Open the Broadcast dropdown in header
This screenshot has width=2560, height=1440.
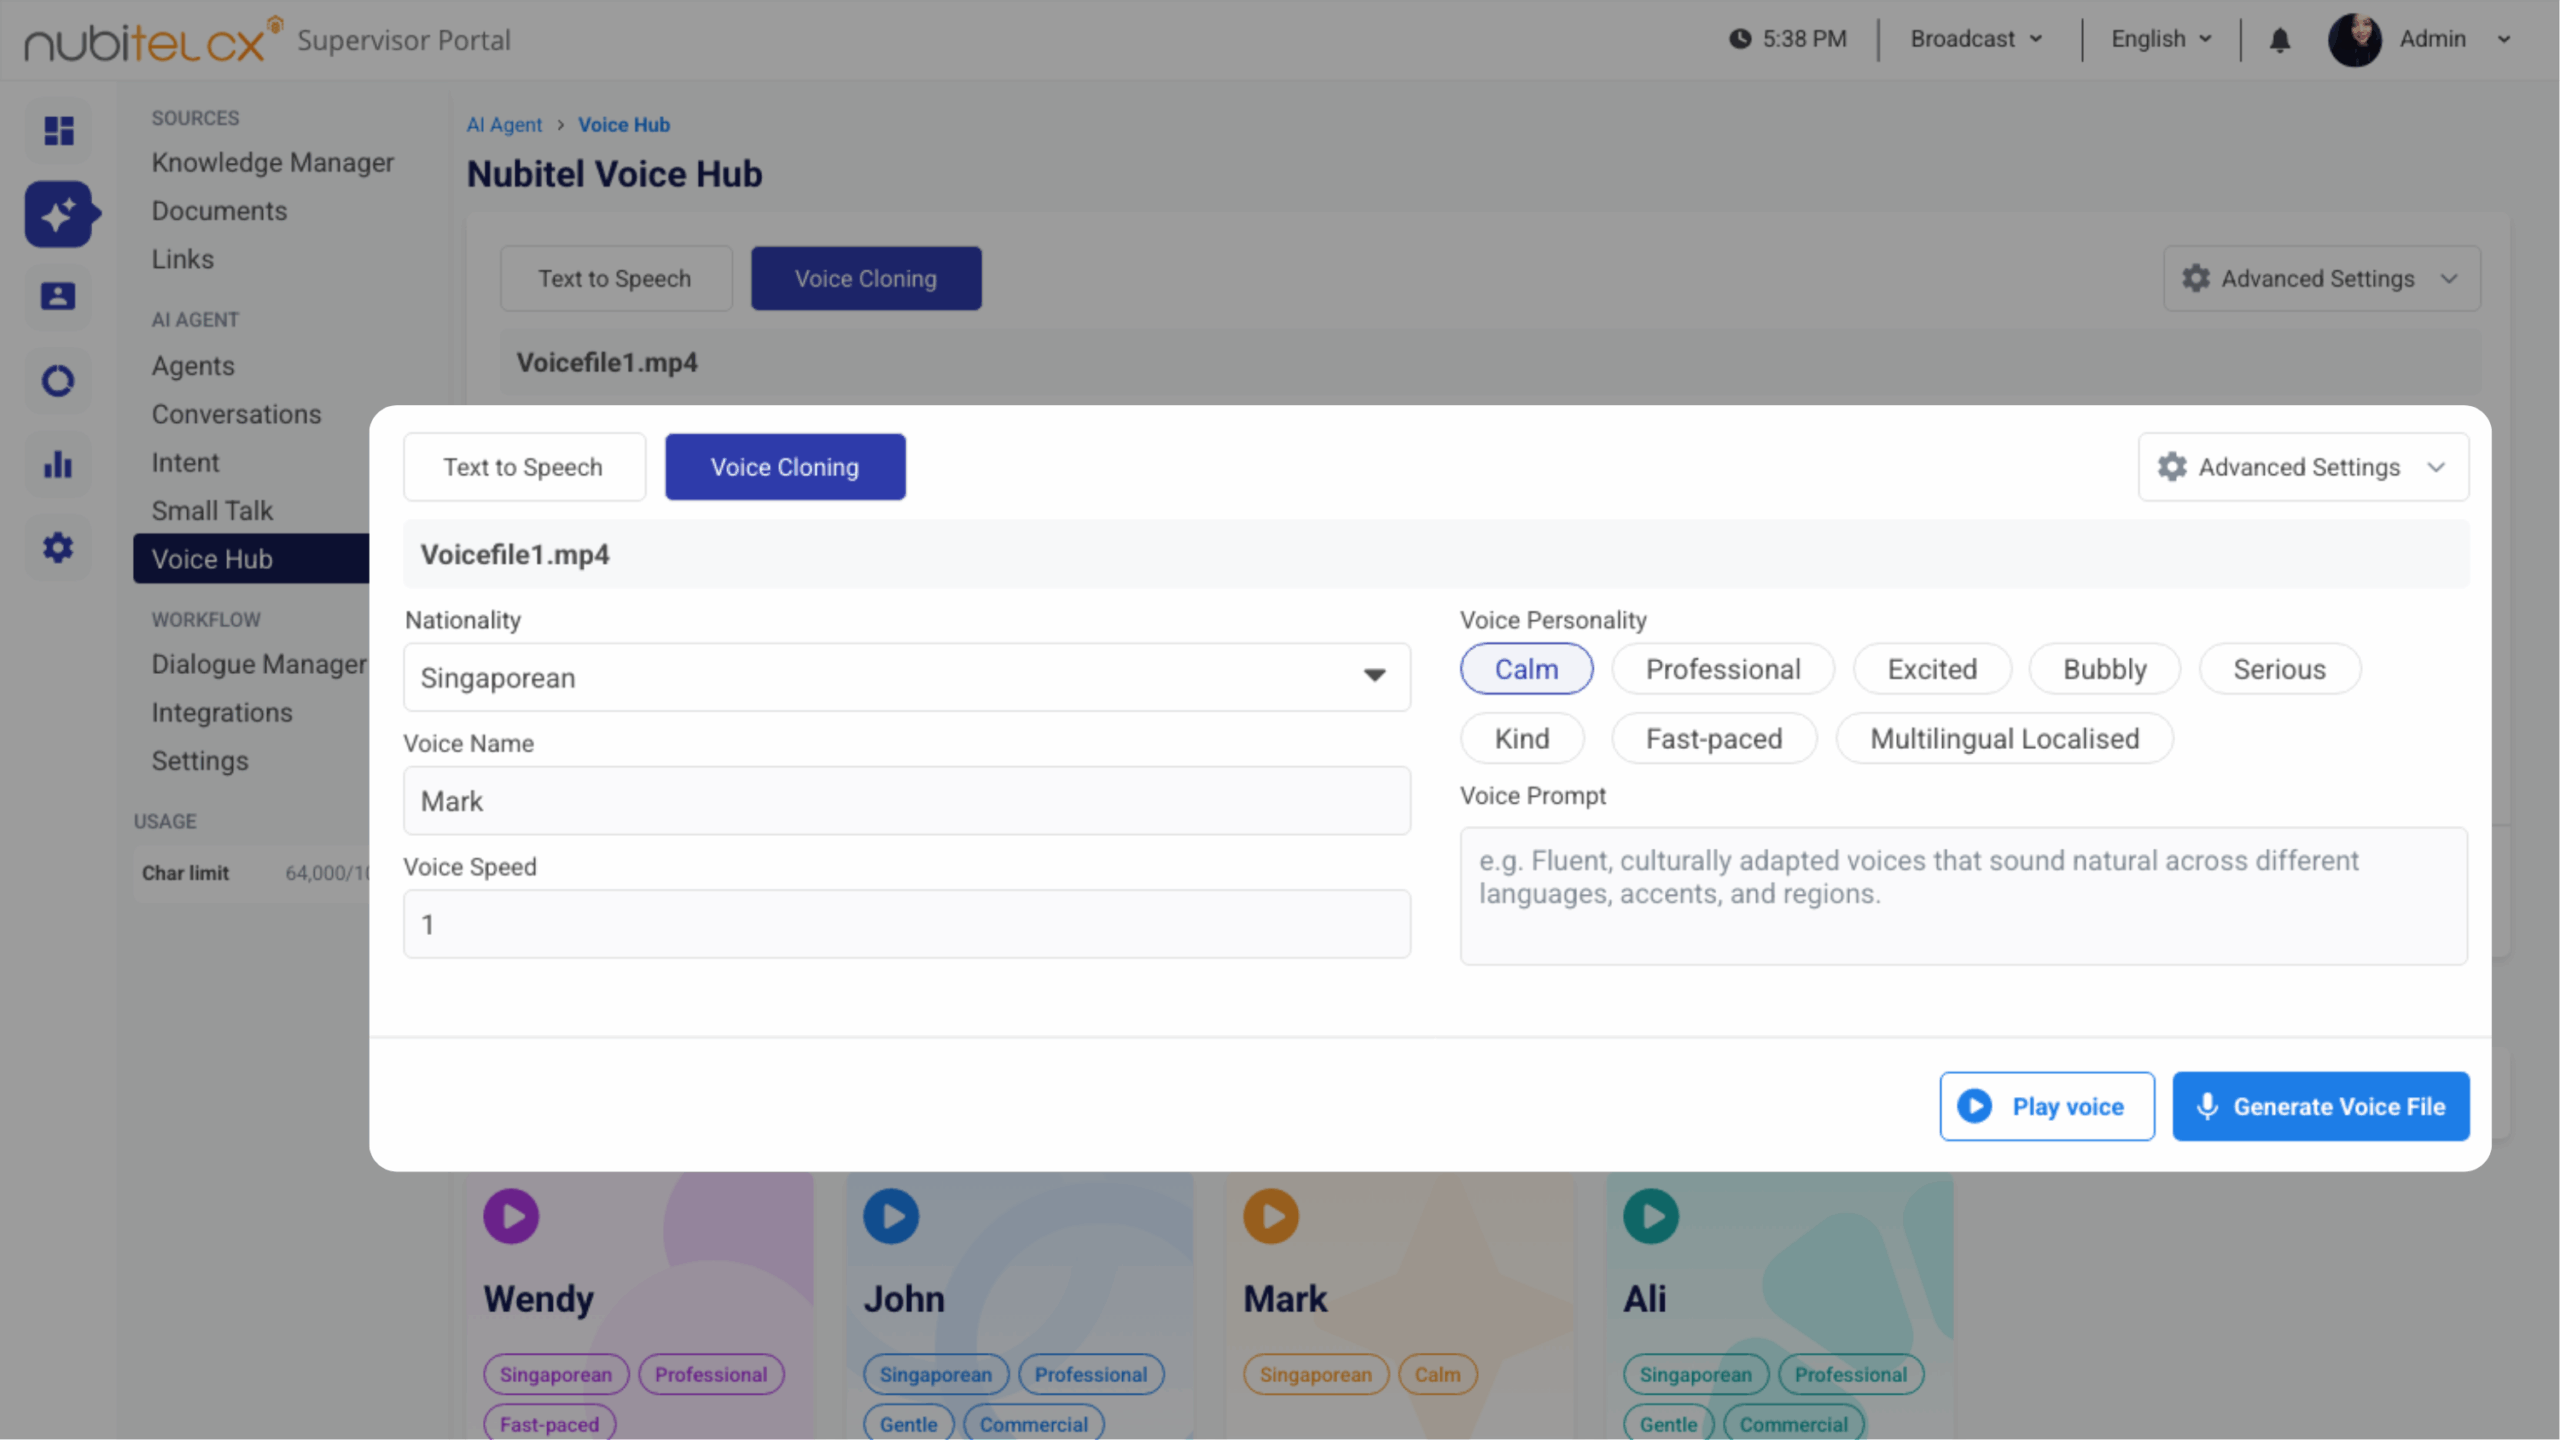coord(1976,39)
